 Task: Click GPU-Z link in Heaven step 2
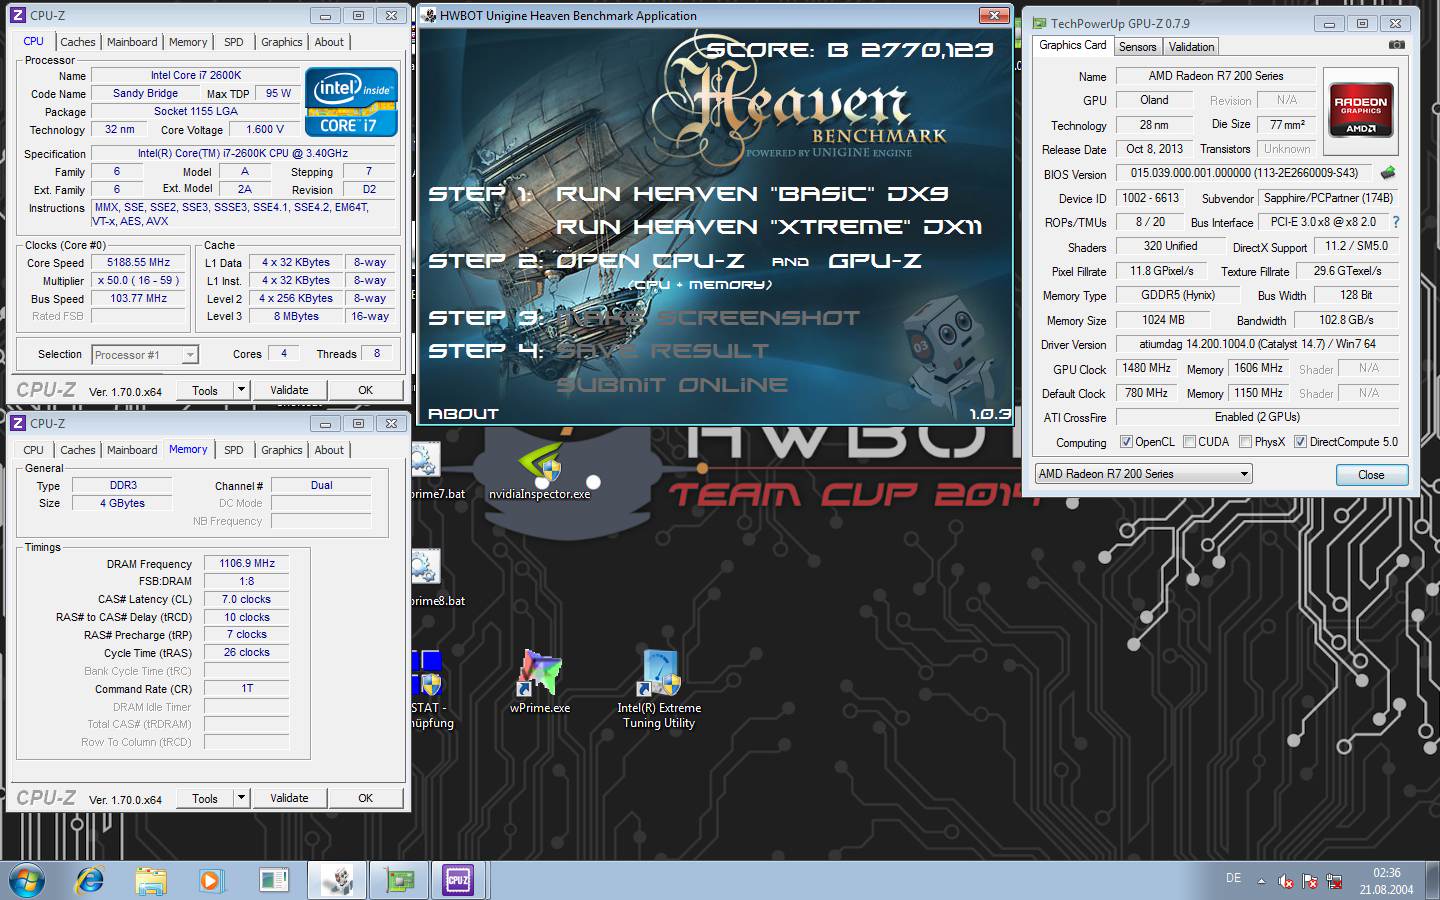pos(875,261)
